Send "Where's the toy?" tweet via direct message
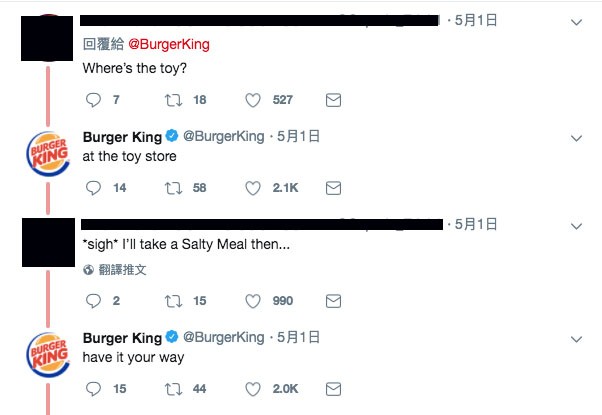 334,100
